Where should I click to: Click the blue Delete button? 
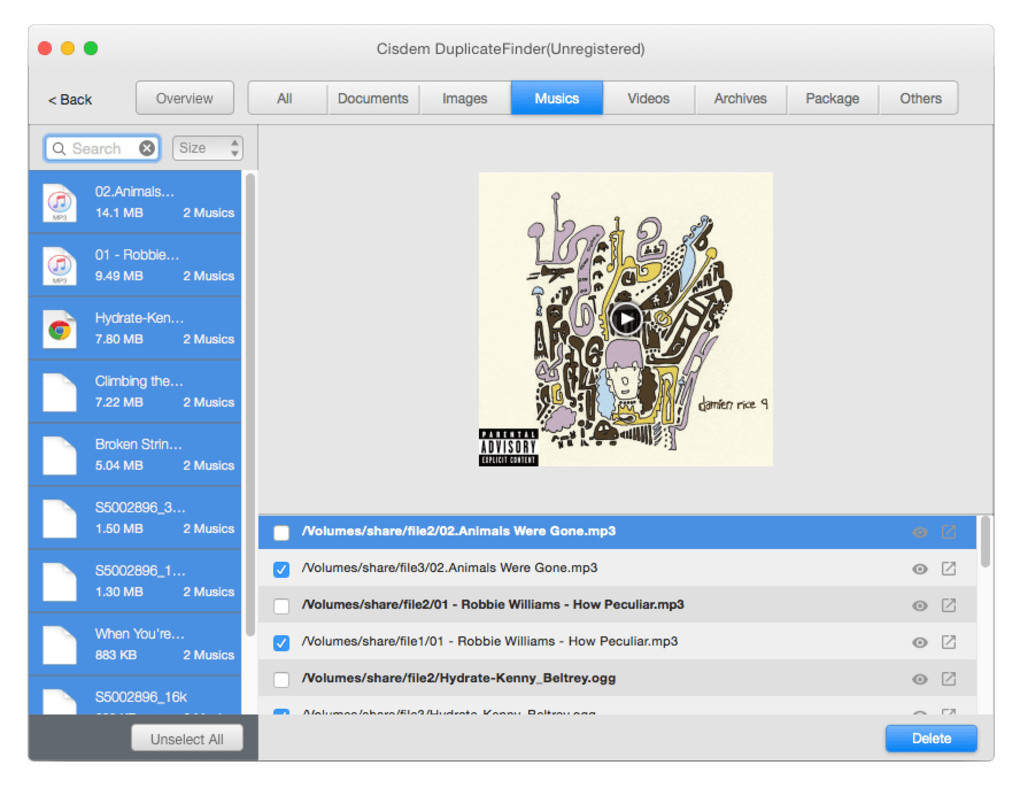[x=931, y=739]
